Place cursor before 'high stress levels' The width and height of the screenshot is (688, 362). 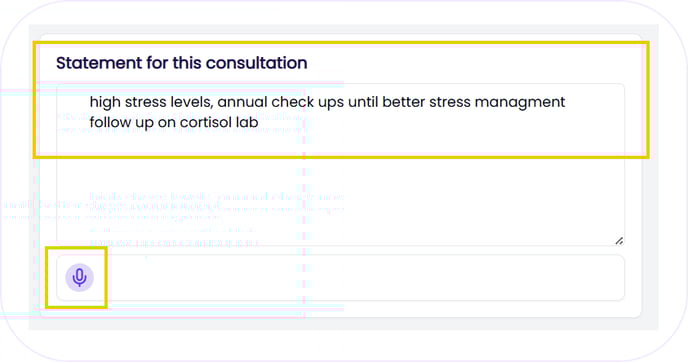[90, 102]
